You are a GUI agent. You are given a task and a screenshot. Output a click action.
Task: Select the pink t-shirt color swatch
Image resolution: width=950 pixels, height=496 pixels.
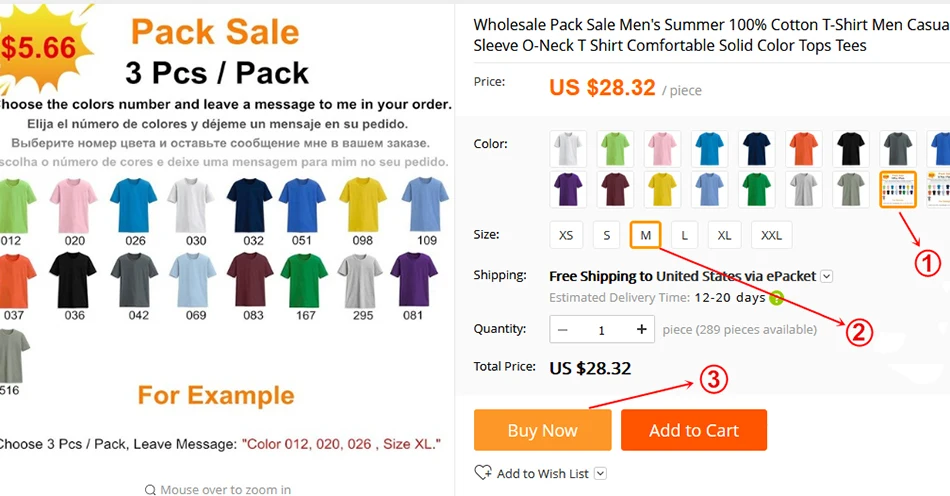662,148
